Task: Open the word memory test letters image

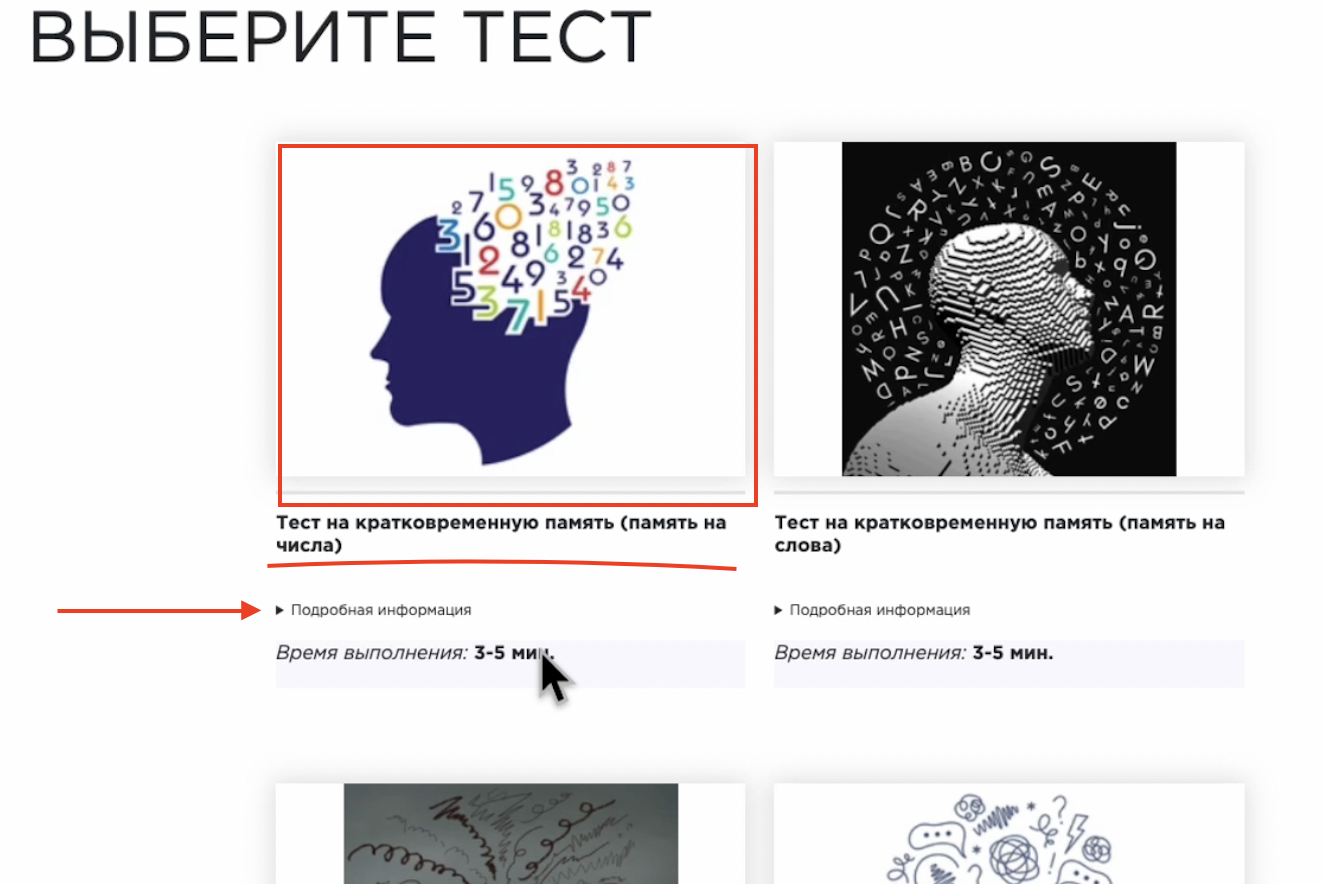Action: (x=1009, y=309)
